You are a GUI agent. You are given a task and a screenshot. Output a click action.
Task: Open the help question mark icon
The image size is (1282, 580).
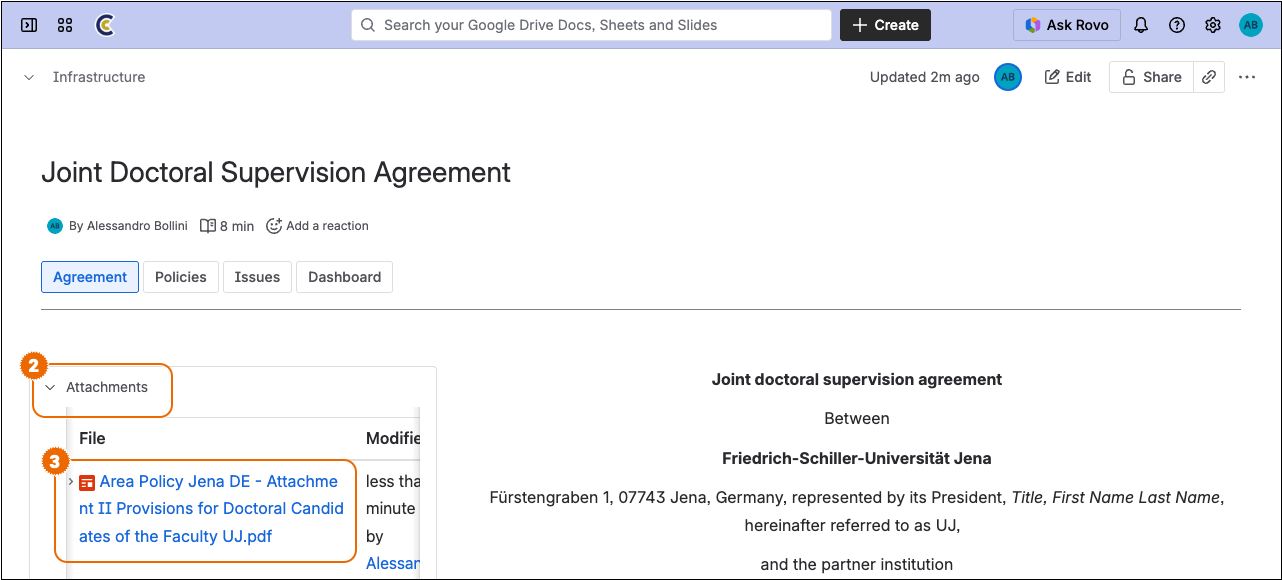[1177, 25]
